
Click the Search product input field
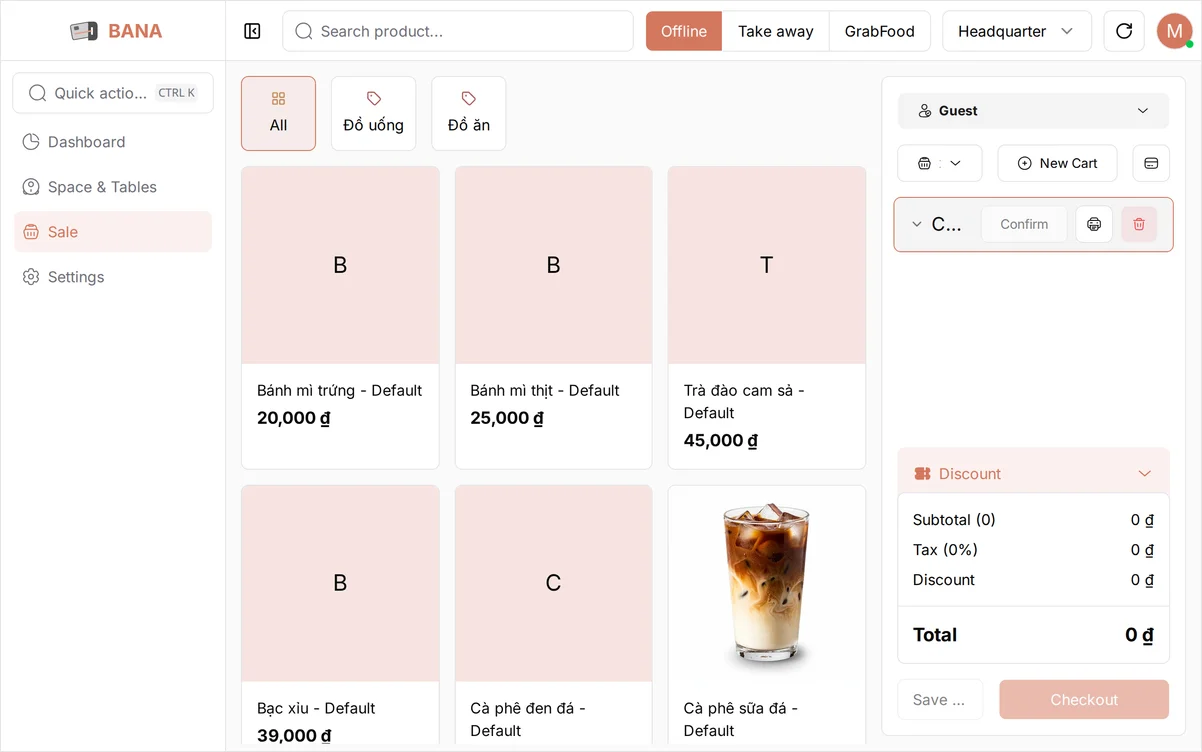tap(458, 31)
